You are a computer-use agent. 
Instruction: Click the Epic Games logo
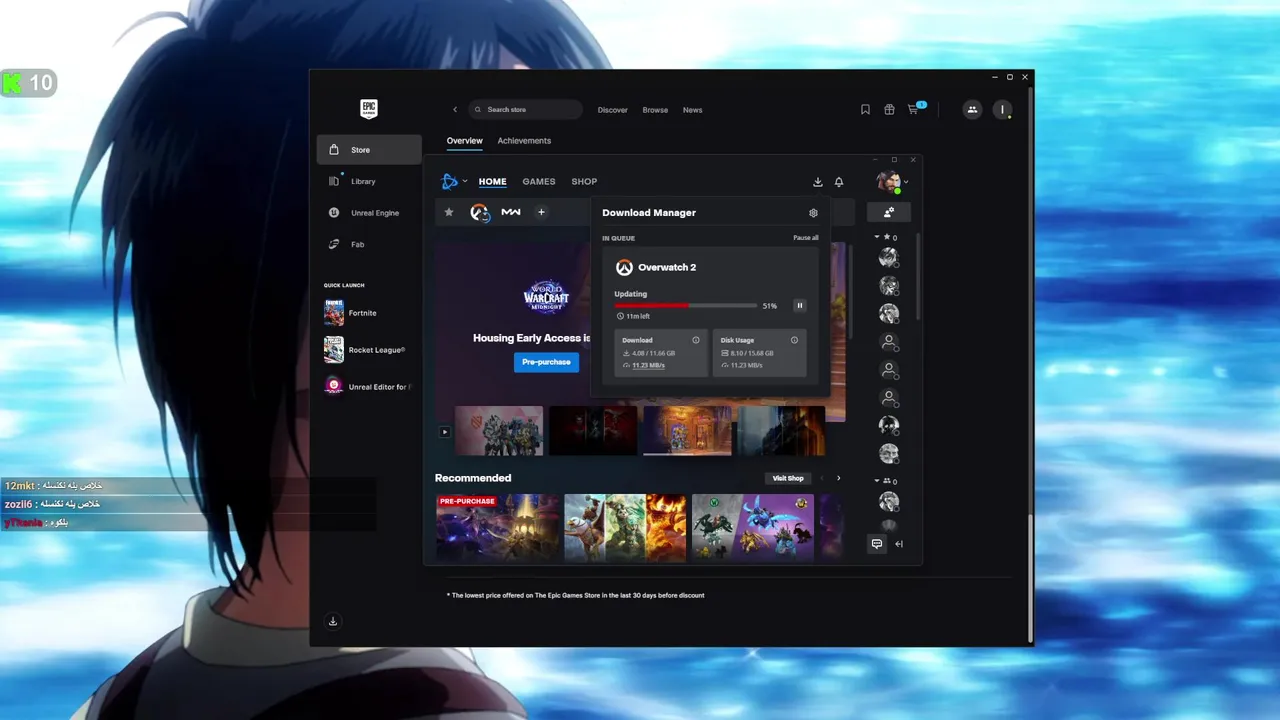click(x=369, y=109)
